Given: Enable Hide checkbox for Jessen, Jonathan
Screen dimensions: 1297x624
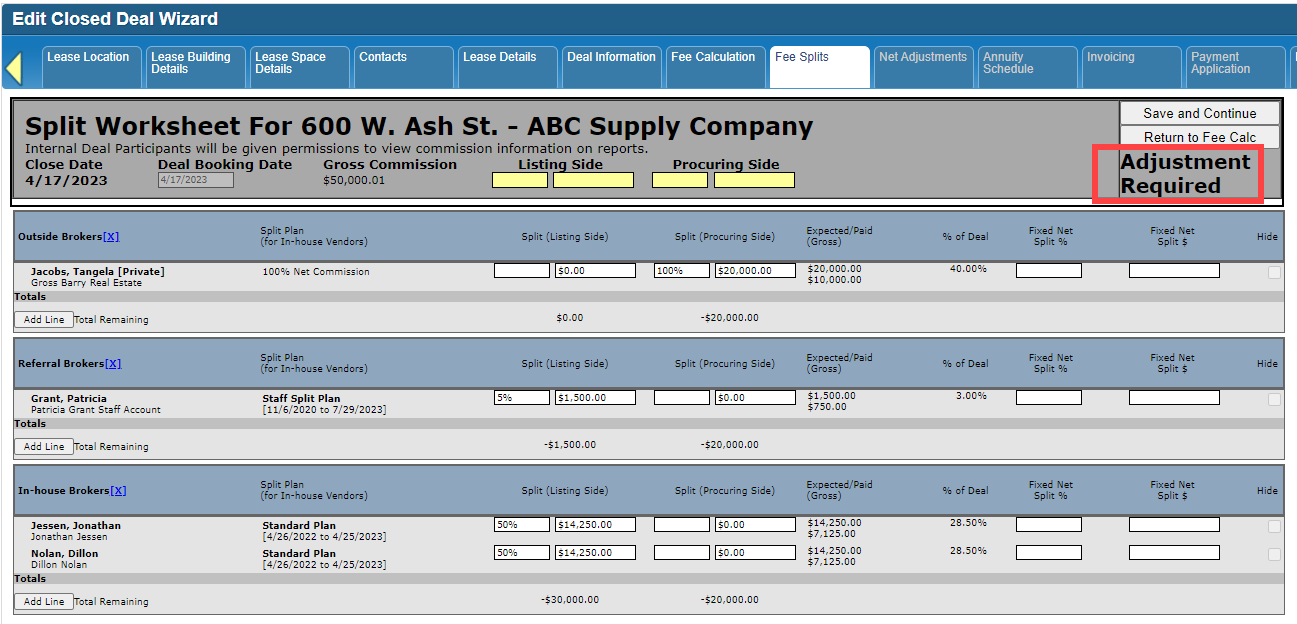Looking at the screenshot, I should click(x=1274, y=526).
